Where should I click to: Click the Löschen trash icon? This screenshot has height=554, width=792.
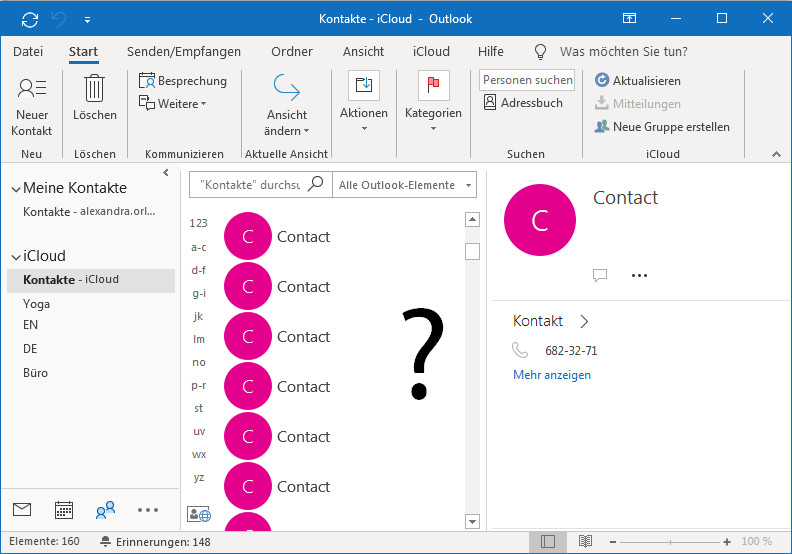(94, 88)
